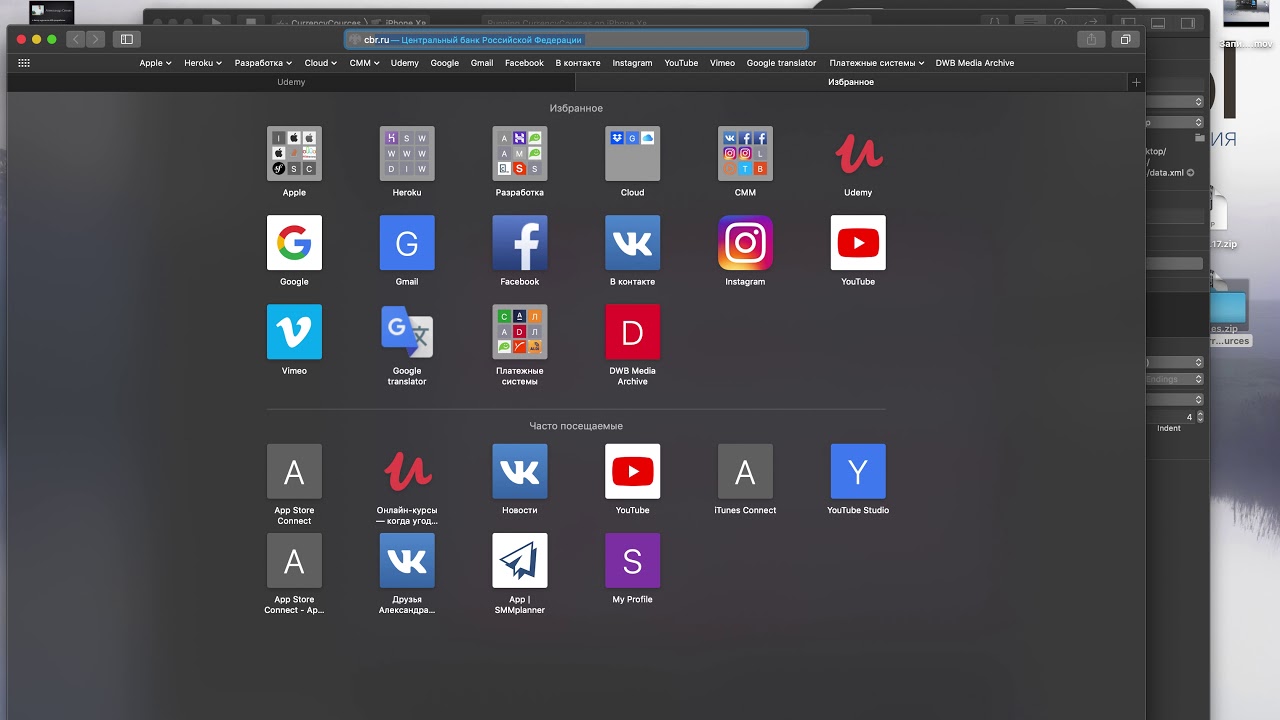Viewport: 1280px width, 720px height.
Task: Click the Show all tabs overview button
Action: [x=1125, y=39]
